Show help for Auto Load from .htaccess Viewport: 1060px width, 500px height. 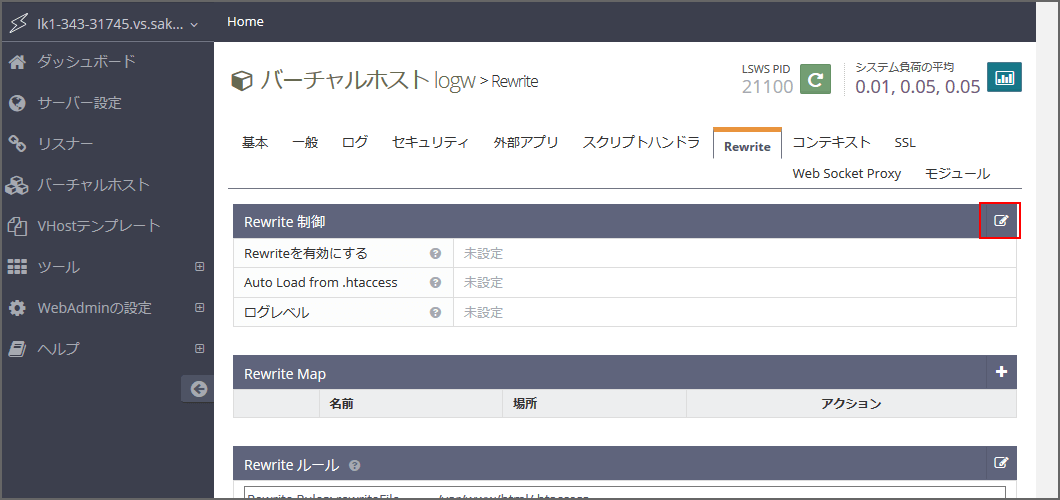coord(435,283)
